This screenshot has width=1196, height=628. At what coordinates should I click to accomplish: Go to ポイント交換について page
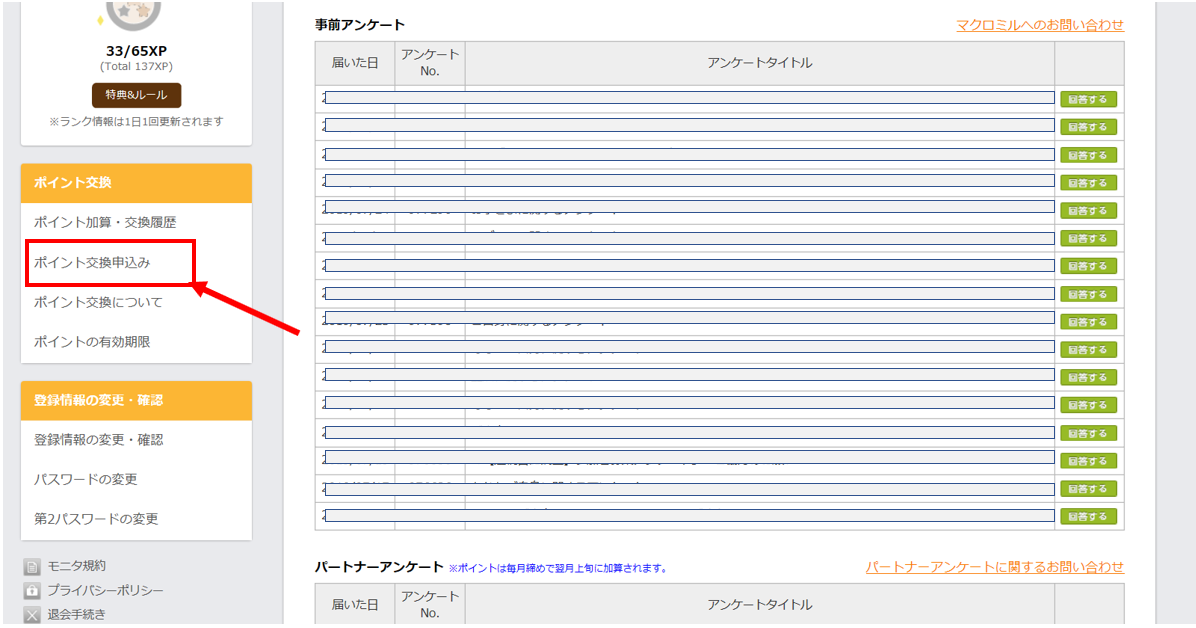(x=98, y=302)
